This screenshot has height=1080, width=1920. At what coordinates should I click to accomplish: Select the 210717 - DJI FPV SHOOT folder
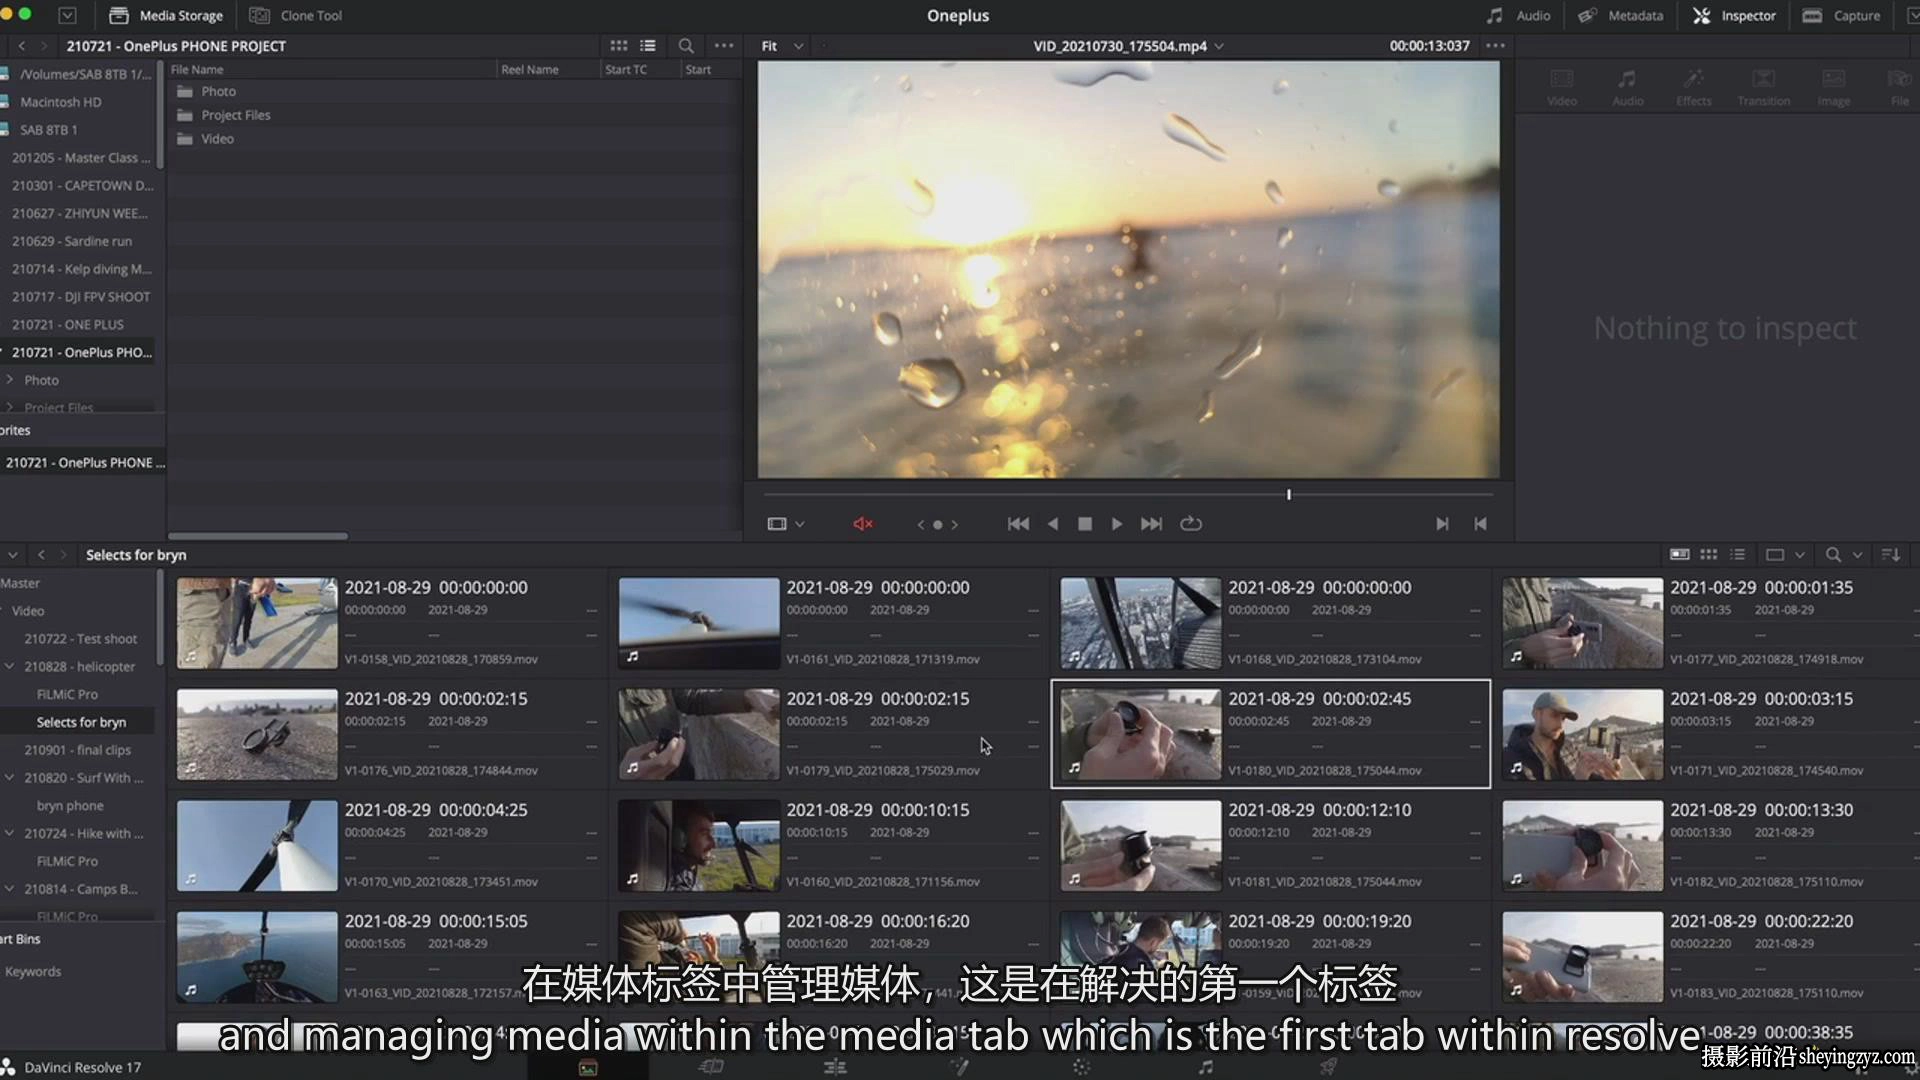point(80,297)
